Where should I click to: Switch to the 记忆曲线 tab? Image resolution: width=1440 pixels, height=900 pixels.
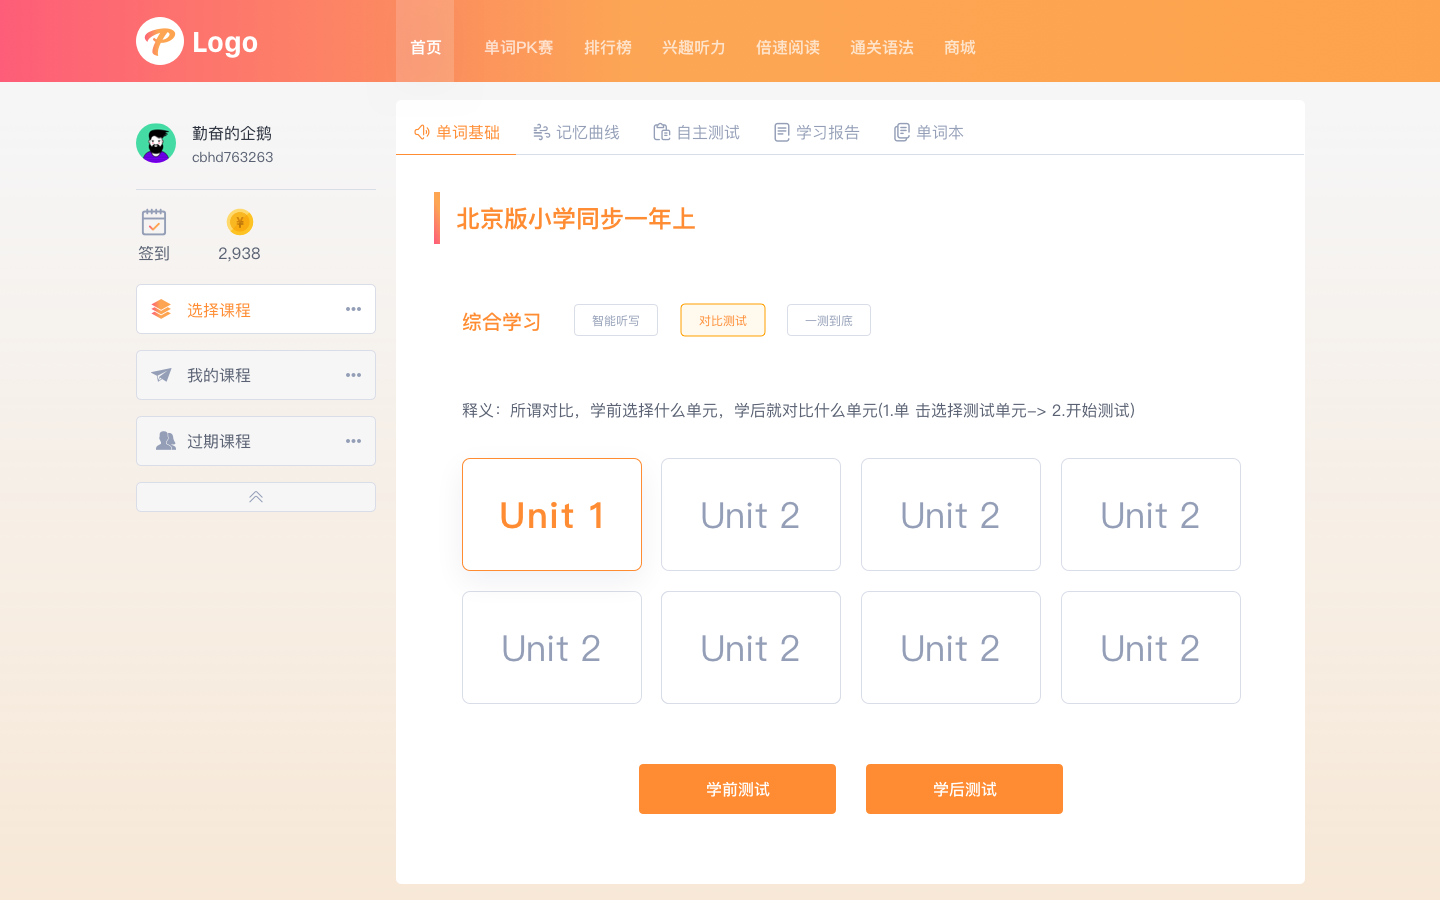tap(576, 132)
